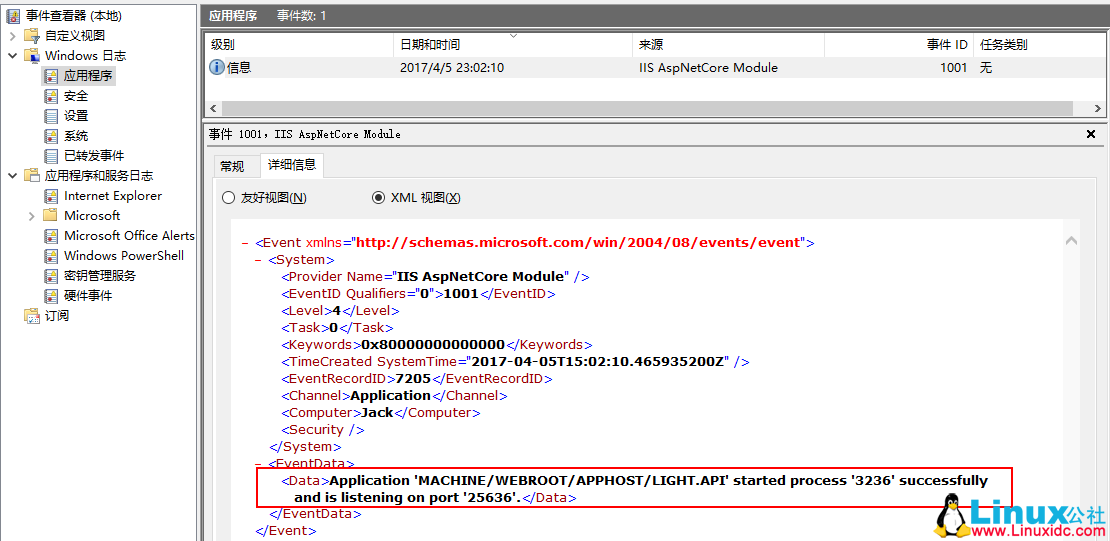Click the IIS AspNetCore Module source cell
Image resolution: width=1110 pixels, height=541 pixels.
708,68
